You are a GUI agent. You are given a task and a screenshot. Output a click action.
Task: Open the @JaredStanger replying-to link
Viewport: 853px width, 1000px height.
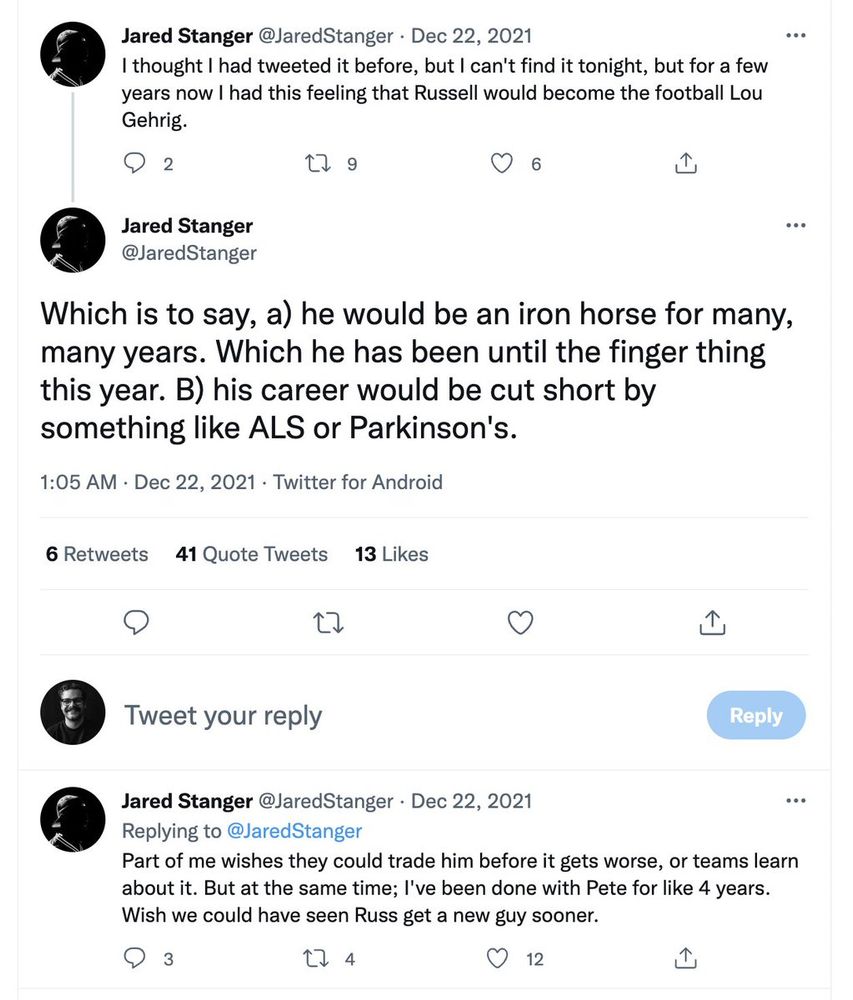[297, 831]
